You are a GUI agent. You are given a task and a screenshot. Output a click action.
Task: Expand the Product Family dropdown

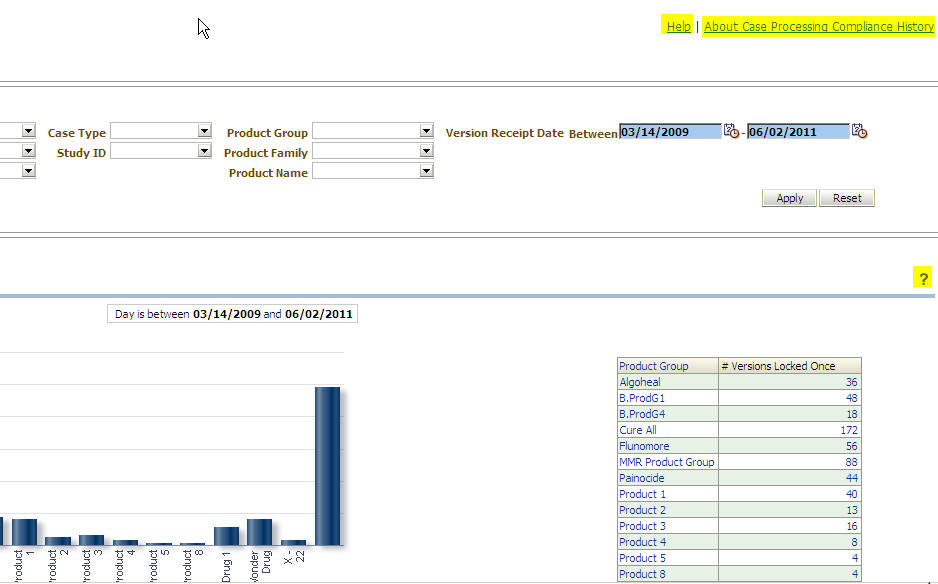coord(426,151)
